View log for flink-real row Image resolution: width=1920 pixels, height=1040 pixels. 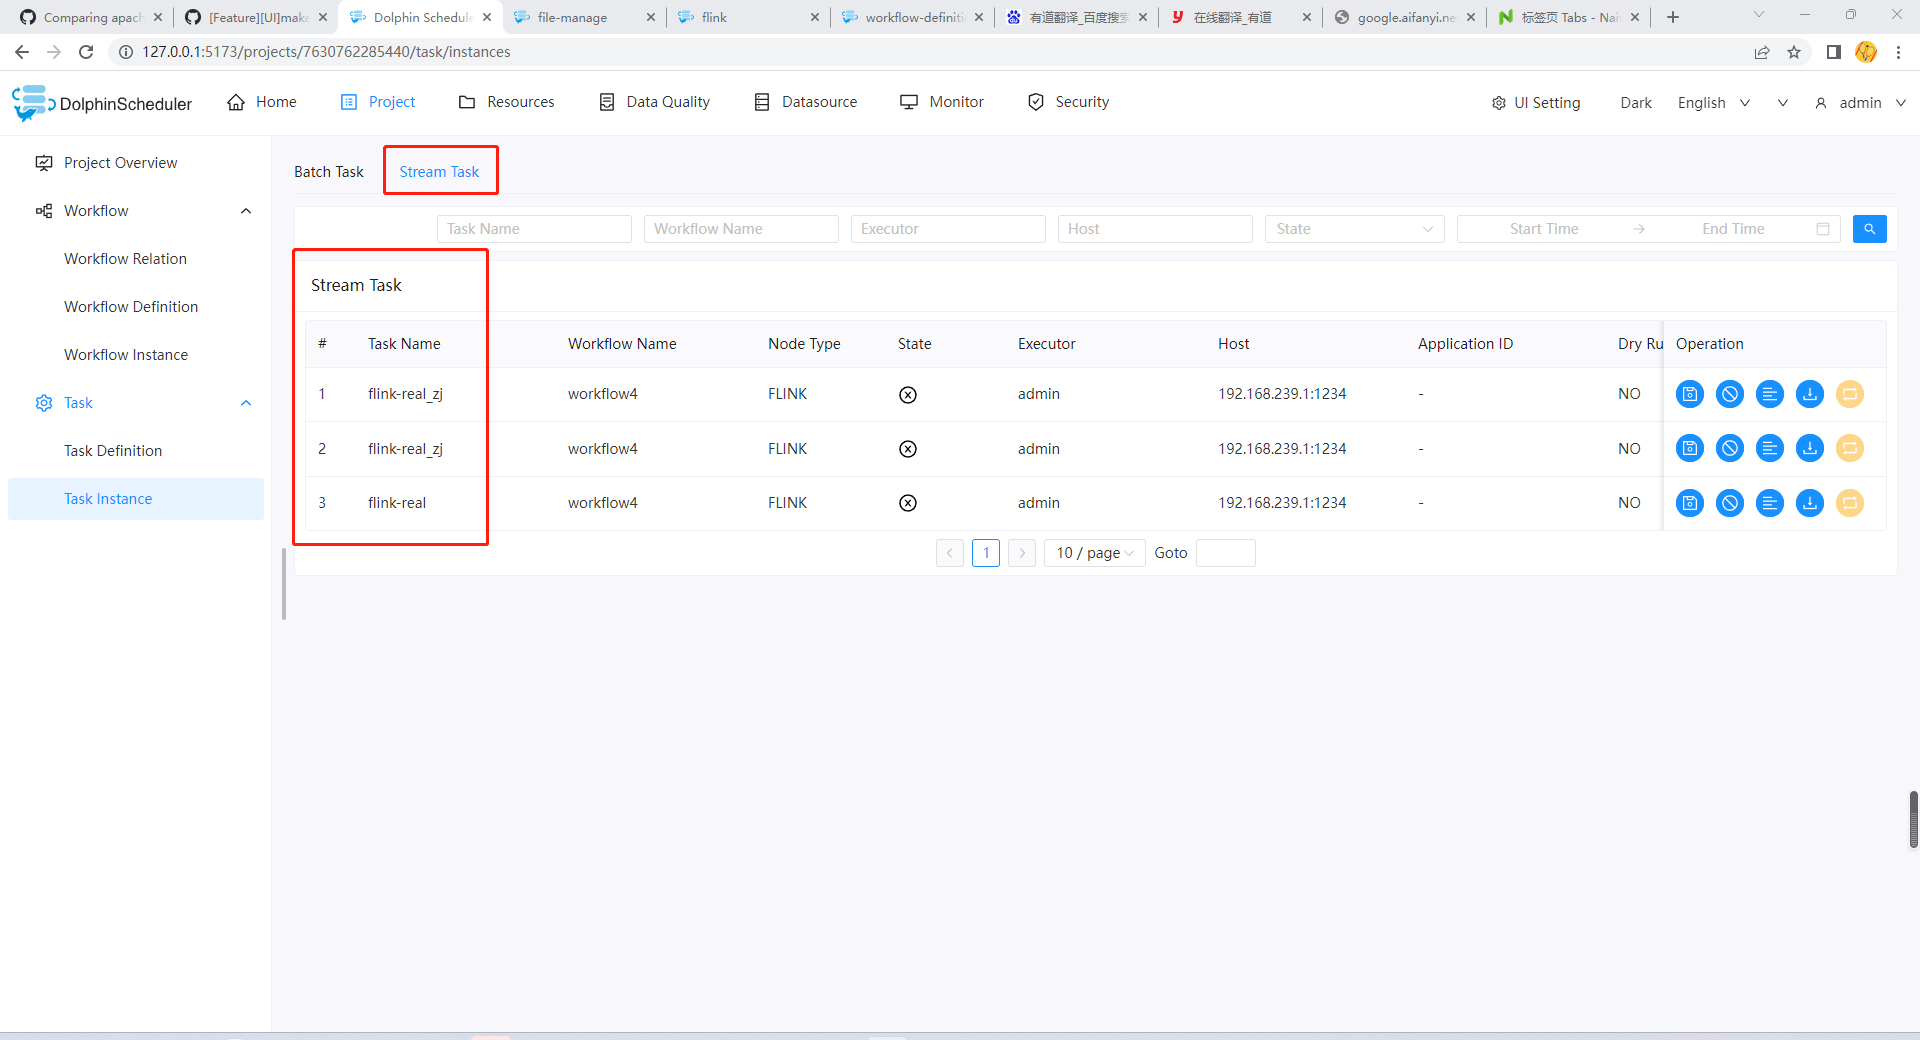(x=1770, y=503)
